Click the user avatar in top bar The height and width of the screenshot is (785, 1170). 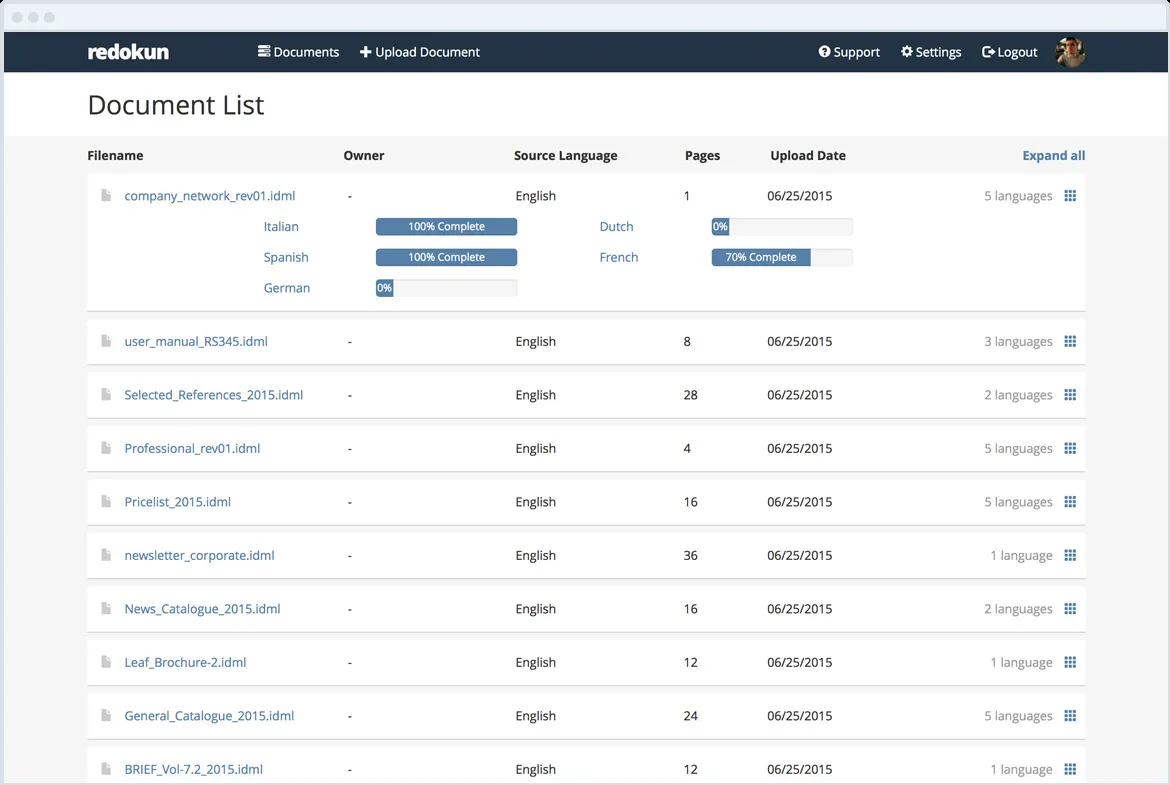click(1070, 52)
